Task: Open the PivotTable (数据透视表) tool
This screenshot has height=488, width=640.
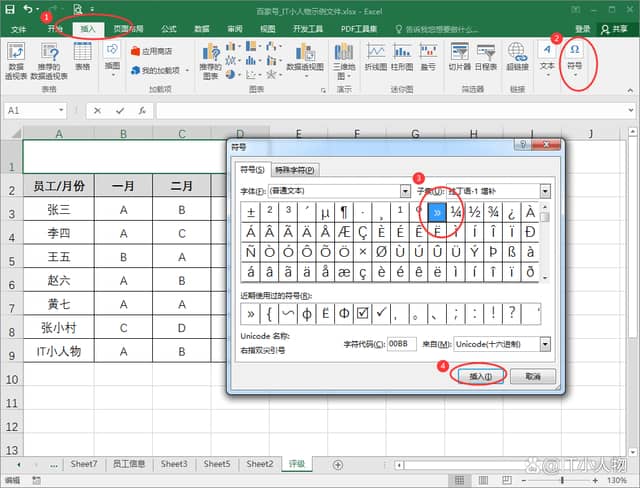Action: point(16,61)
